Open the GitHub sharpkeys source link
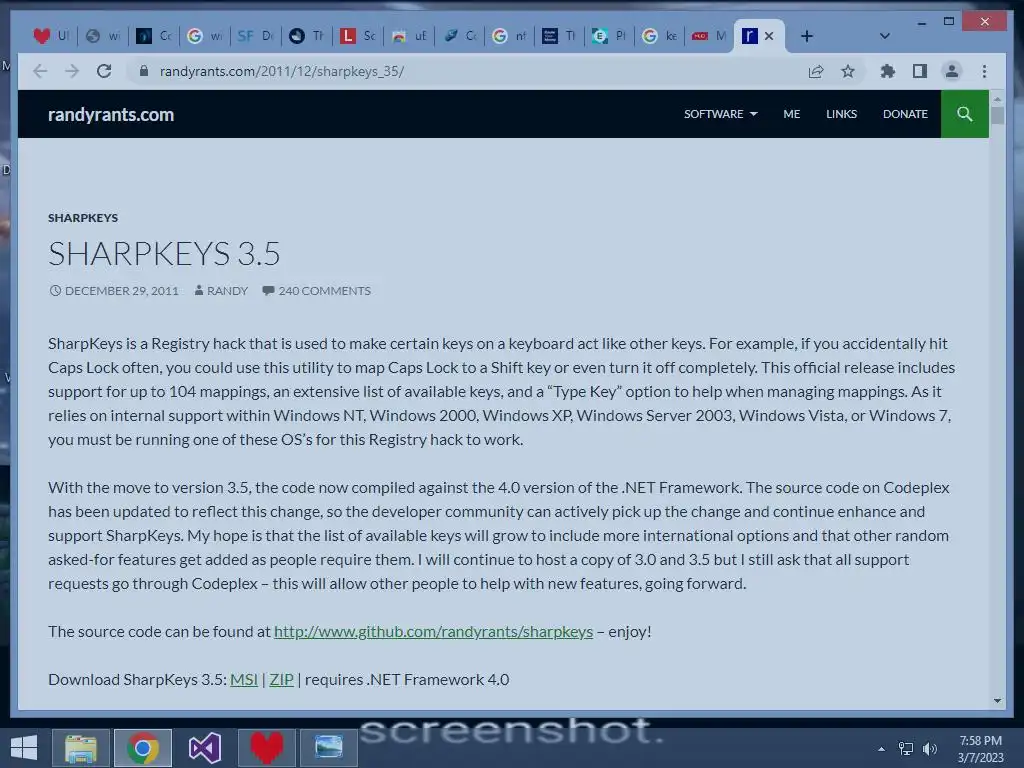The image size is (1024, 768). point(433,632)
